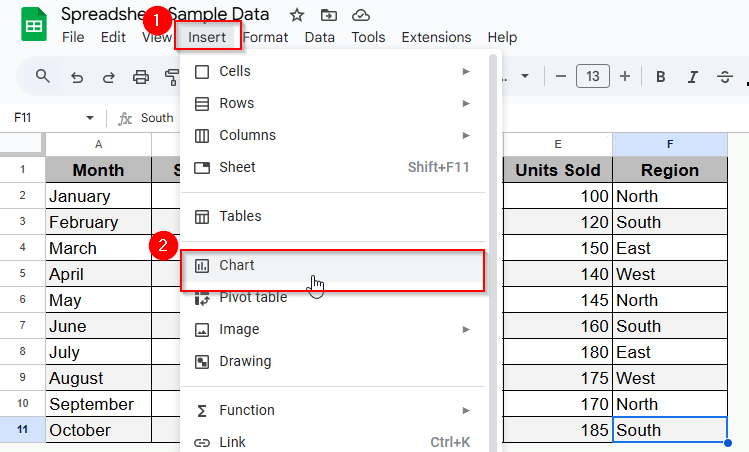Click the search magnifier icon in toolbar
Viewport: 749px width, 452px height.
coord(43,76)
